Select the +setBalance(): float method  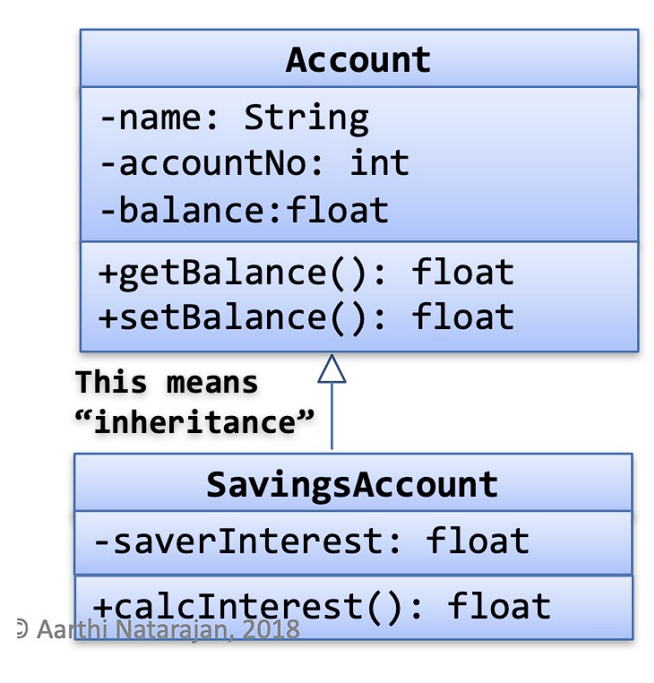306,317
